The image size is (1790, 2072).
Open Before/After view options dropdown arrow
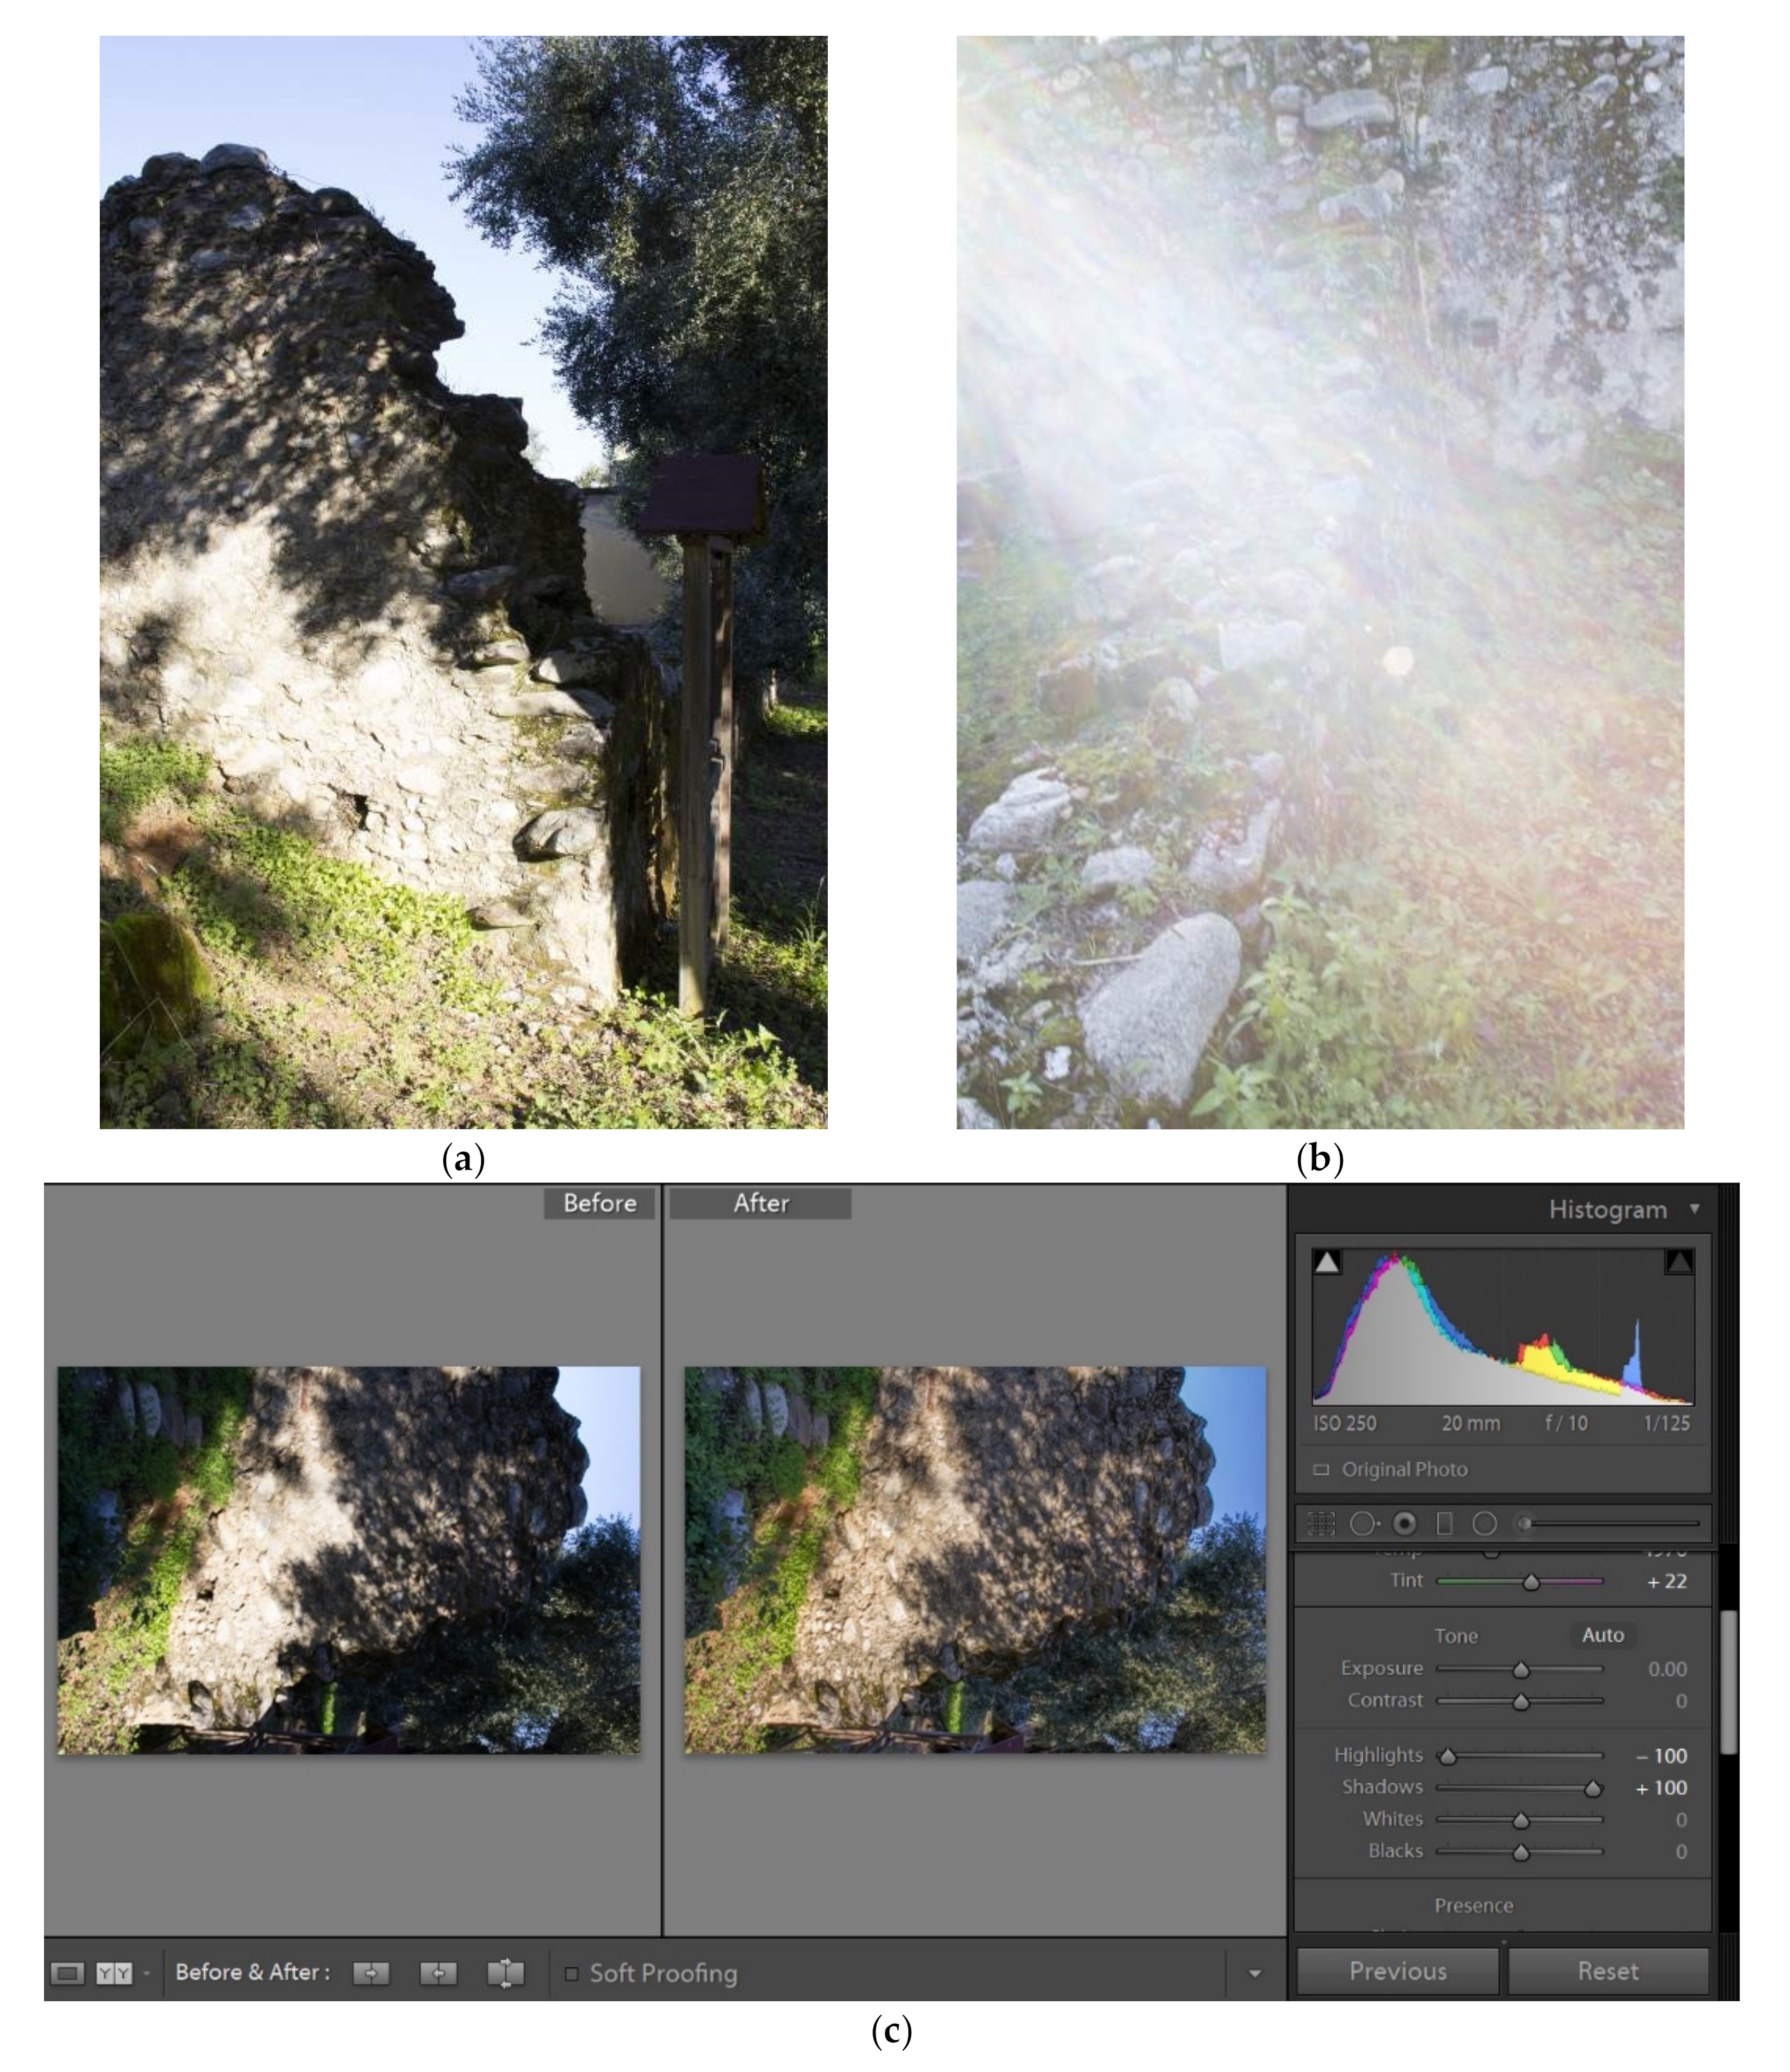(x=147, y=1973)
